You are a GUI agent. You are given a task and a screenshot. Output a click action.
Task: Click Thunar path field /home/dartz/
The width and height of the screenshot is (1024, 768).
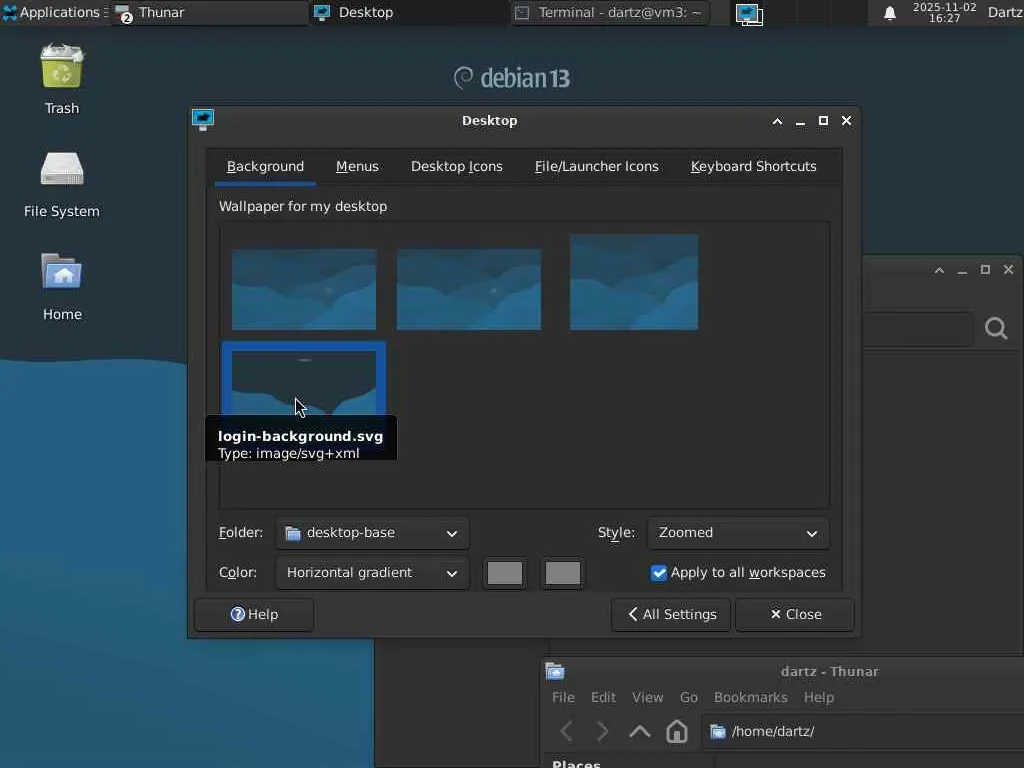(x=863, y=731)
